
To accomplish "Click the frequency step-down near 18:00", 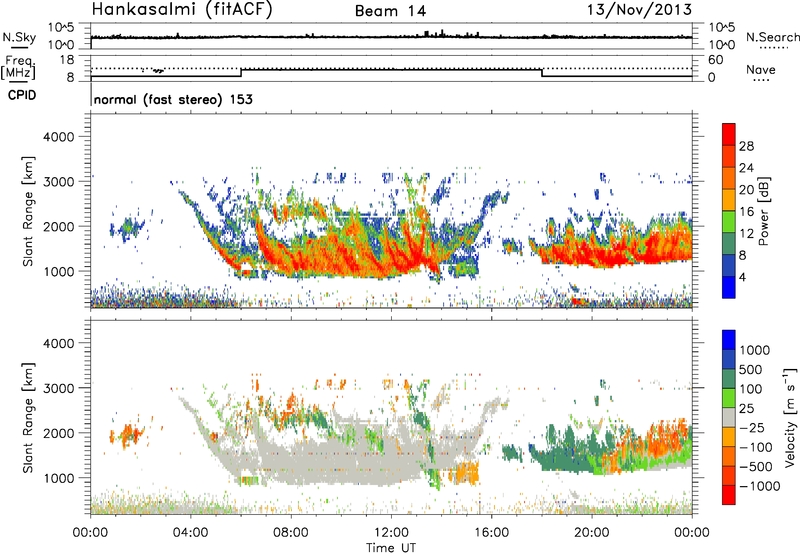I will point(542,73).
